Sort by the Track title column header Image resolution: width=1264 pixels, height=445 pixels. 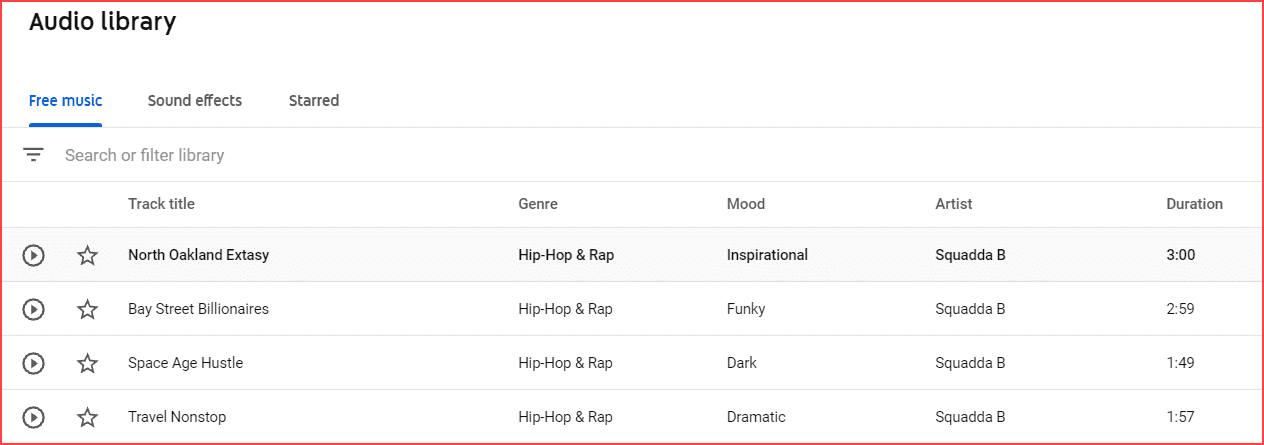coord(161,204)
